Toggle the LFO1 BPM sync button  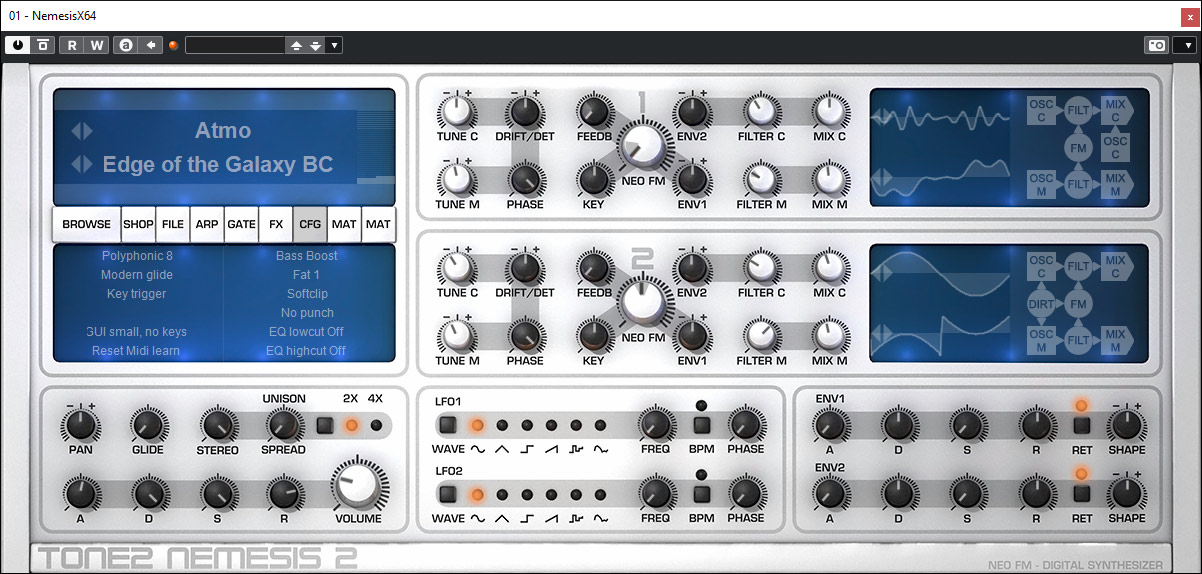[701, 425]
